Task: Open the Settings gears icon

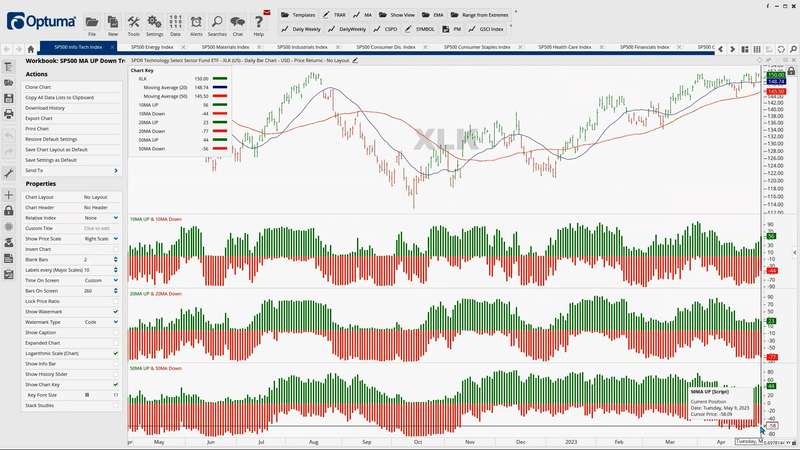Action: coord(154,22)
